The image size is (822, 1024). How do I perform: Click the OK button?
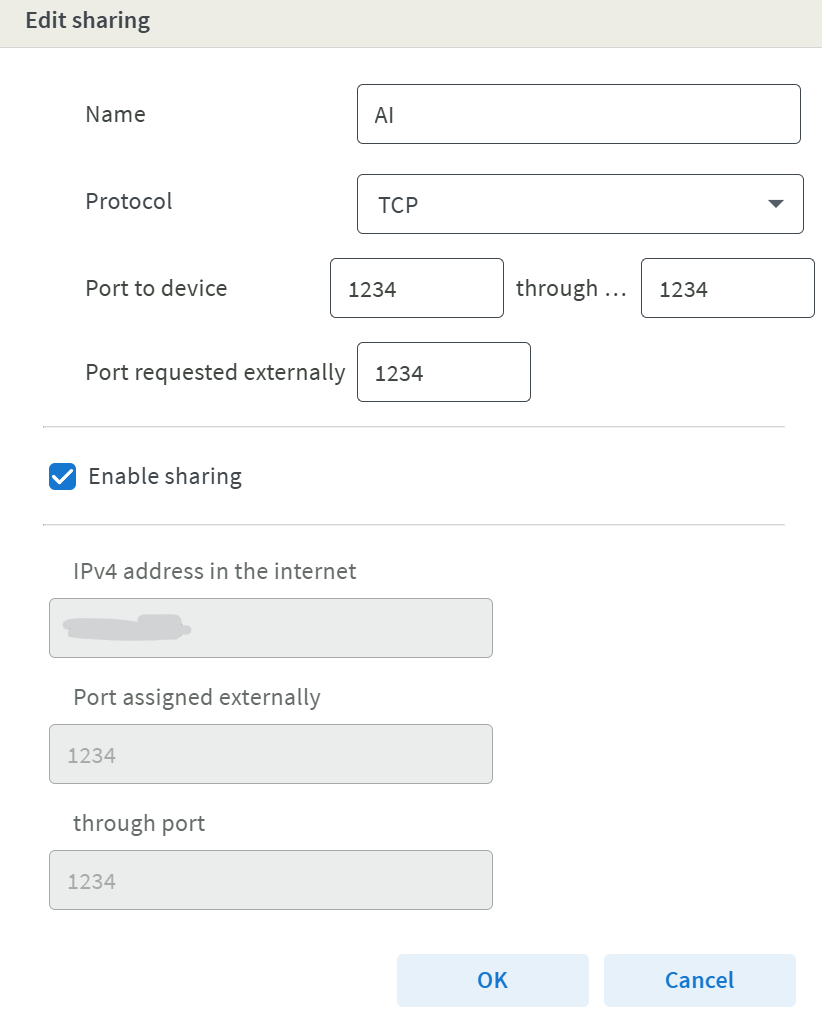coord(492,980)
